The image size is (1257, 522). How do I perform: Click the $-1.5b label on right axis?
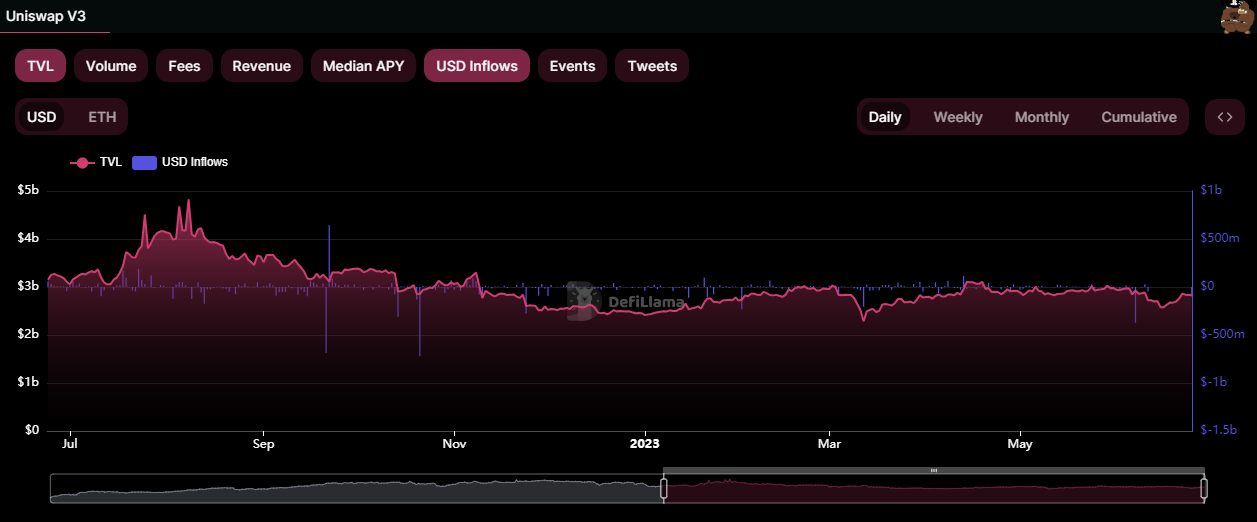click(x=1219, y=430)
